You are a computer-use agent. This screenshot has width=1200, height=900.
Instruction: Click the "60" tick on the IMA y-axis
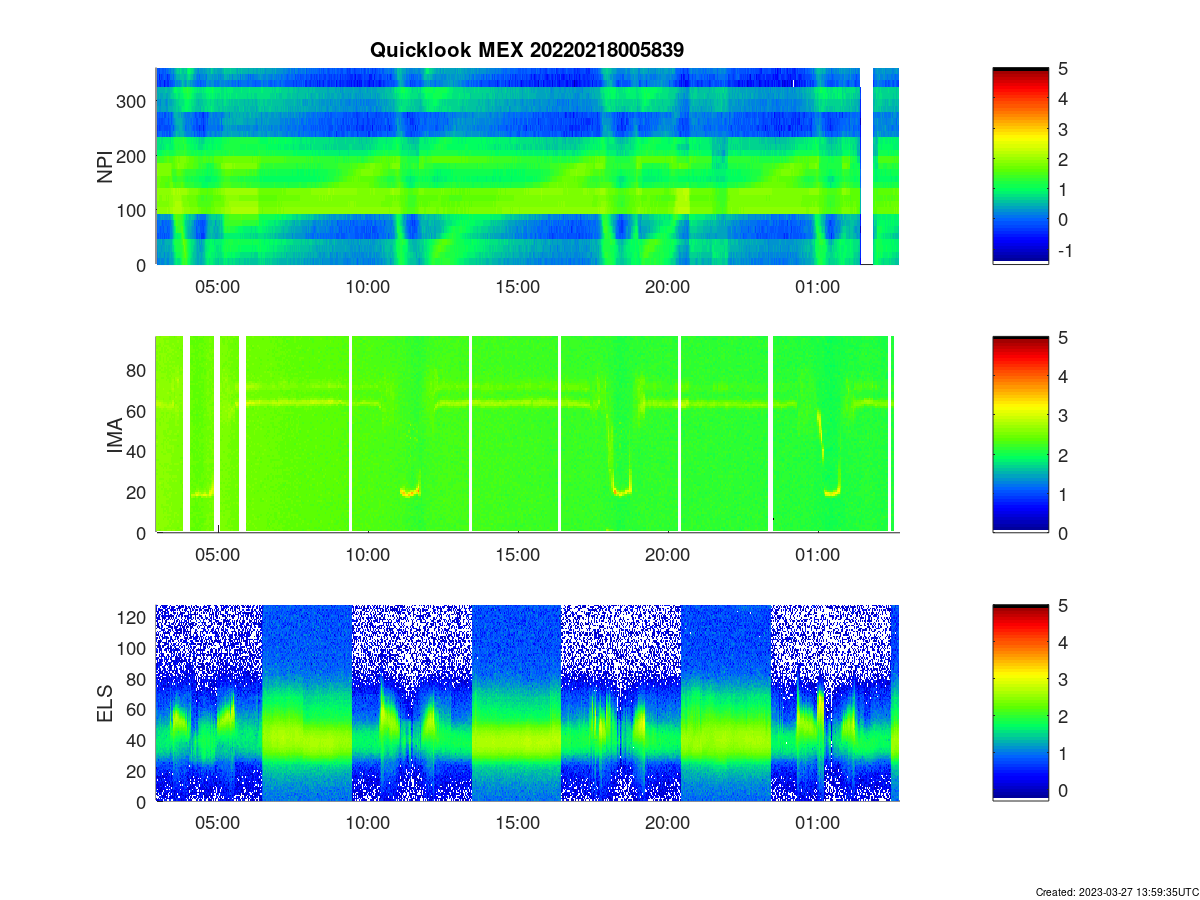[x=138, y=411]
